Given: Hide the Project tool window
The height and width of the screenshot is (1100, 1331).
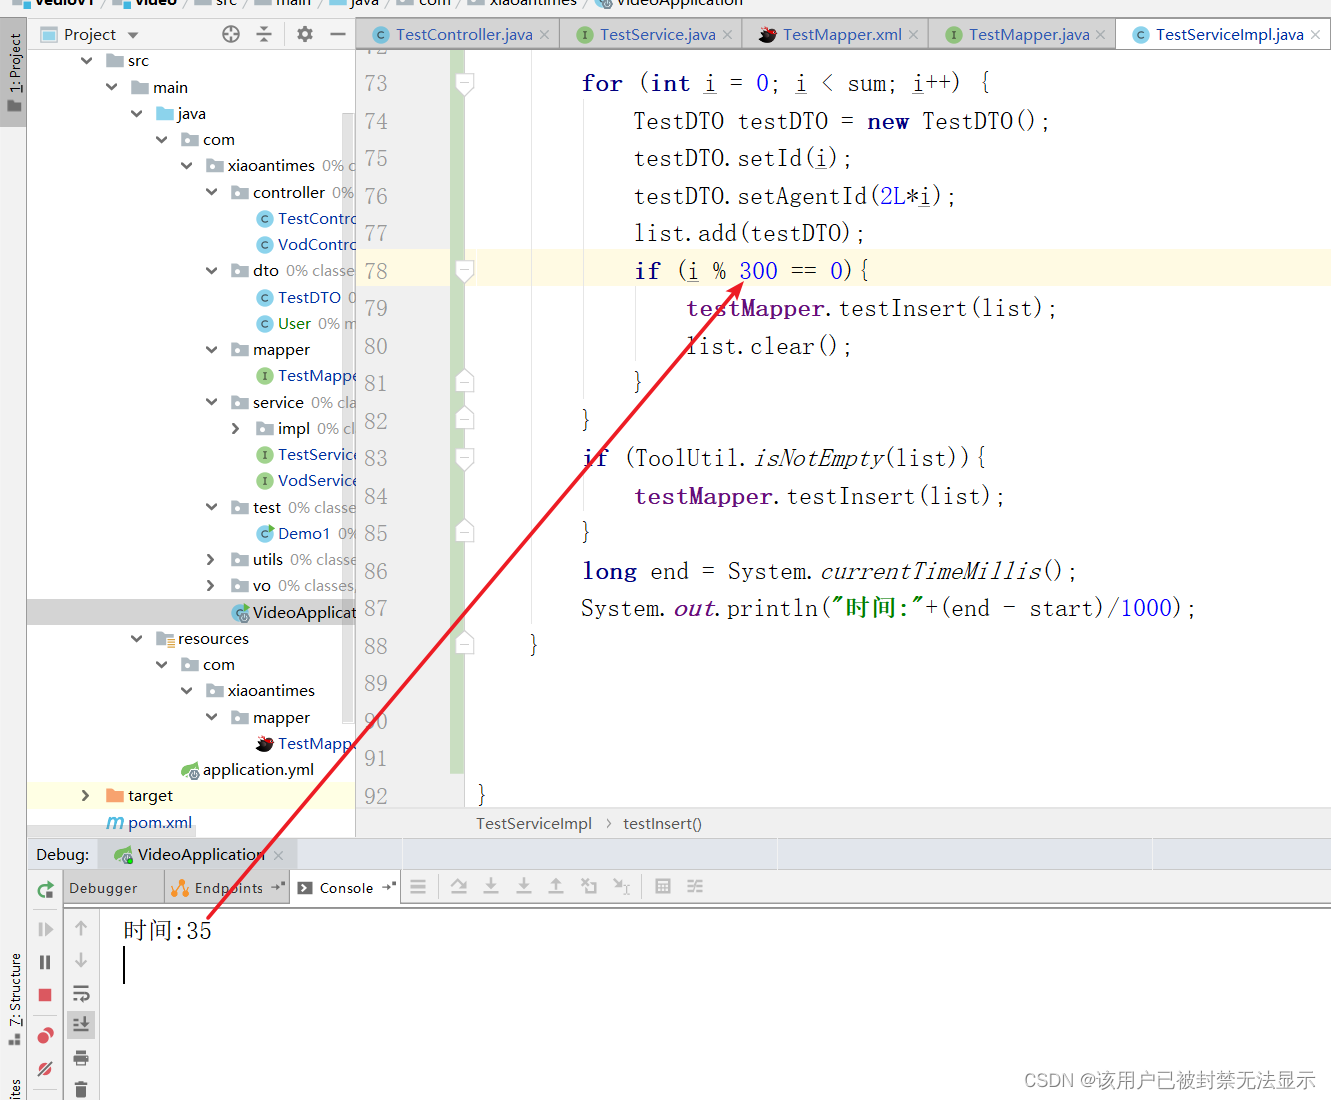Looking at the screenshot, I should (338, 34).
